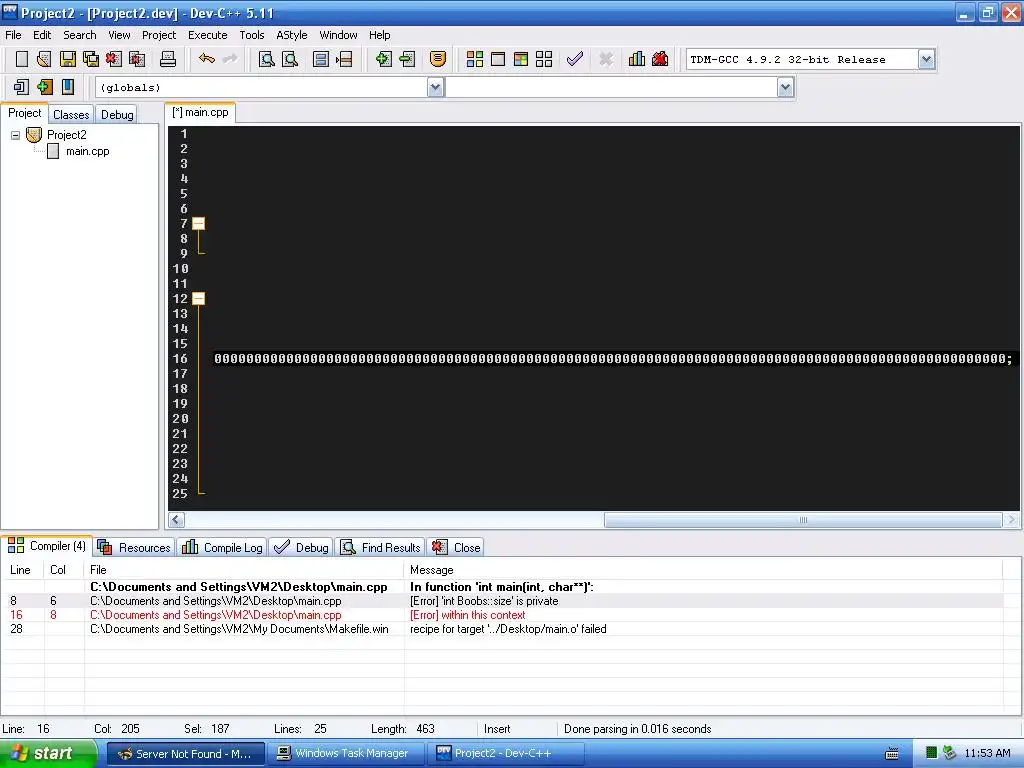Select the 'recipe for target' failed row
1024x768 pixels.
(502, 629)
